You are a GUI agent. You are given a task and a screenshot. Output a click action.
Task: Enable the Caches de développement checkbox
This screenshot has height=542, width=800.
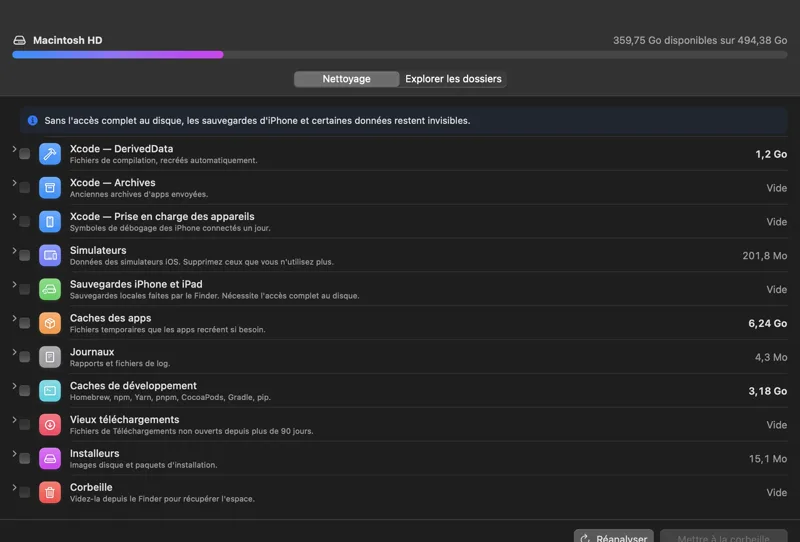pos(24,391)
